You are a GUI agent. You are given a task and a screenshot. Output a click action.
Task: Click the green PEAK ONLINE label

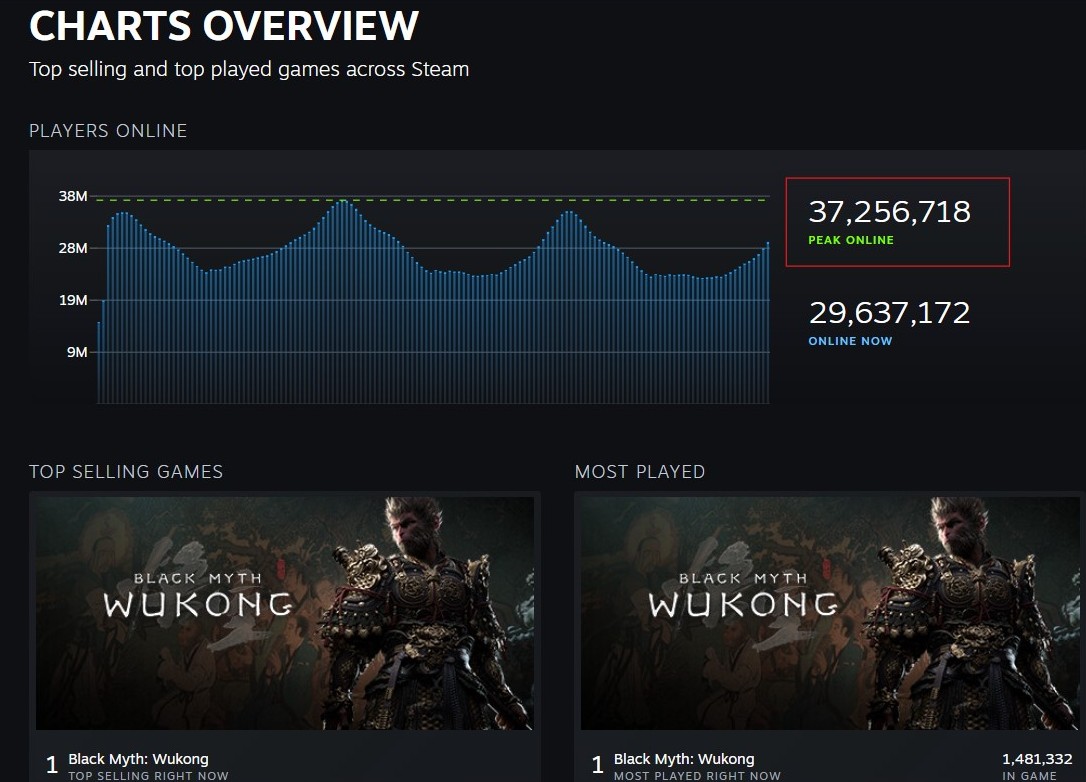coord(851,241)
